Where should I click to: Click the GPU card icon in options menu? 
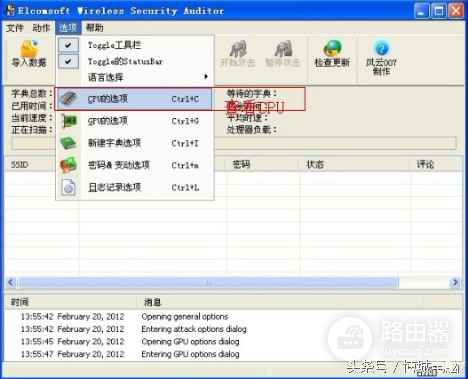point(69,121)
